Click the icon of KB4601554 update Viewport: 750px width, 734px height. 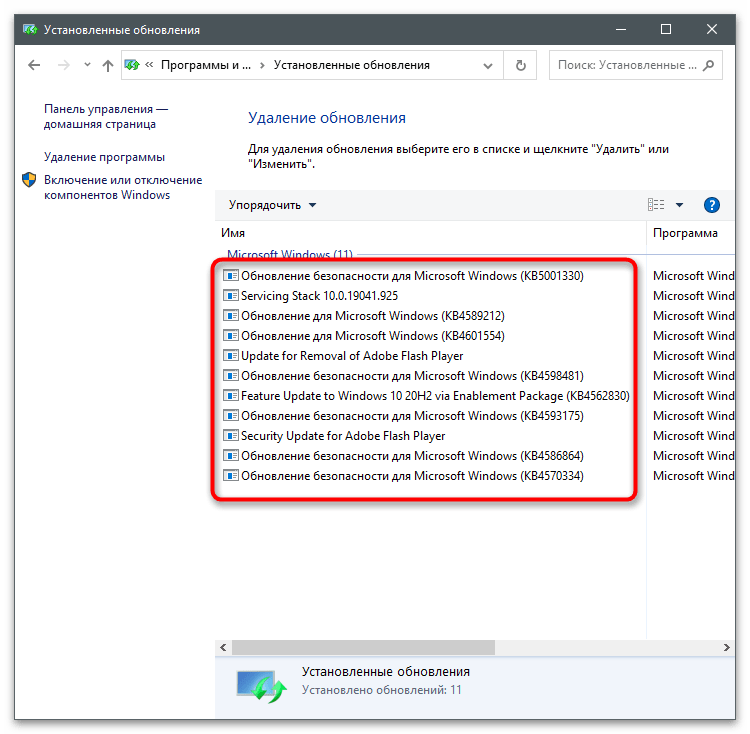[x=231, y=336]
